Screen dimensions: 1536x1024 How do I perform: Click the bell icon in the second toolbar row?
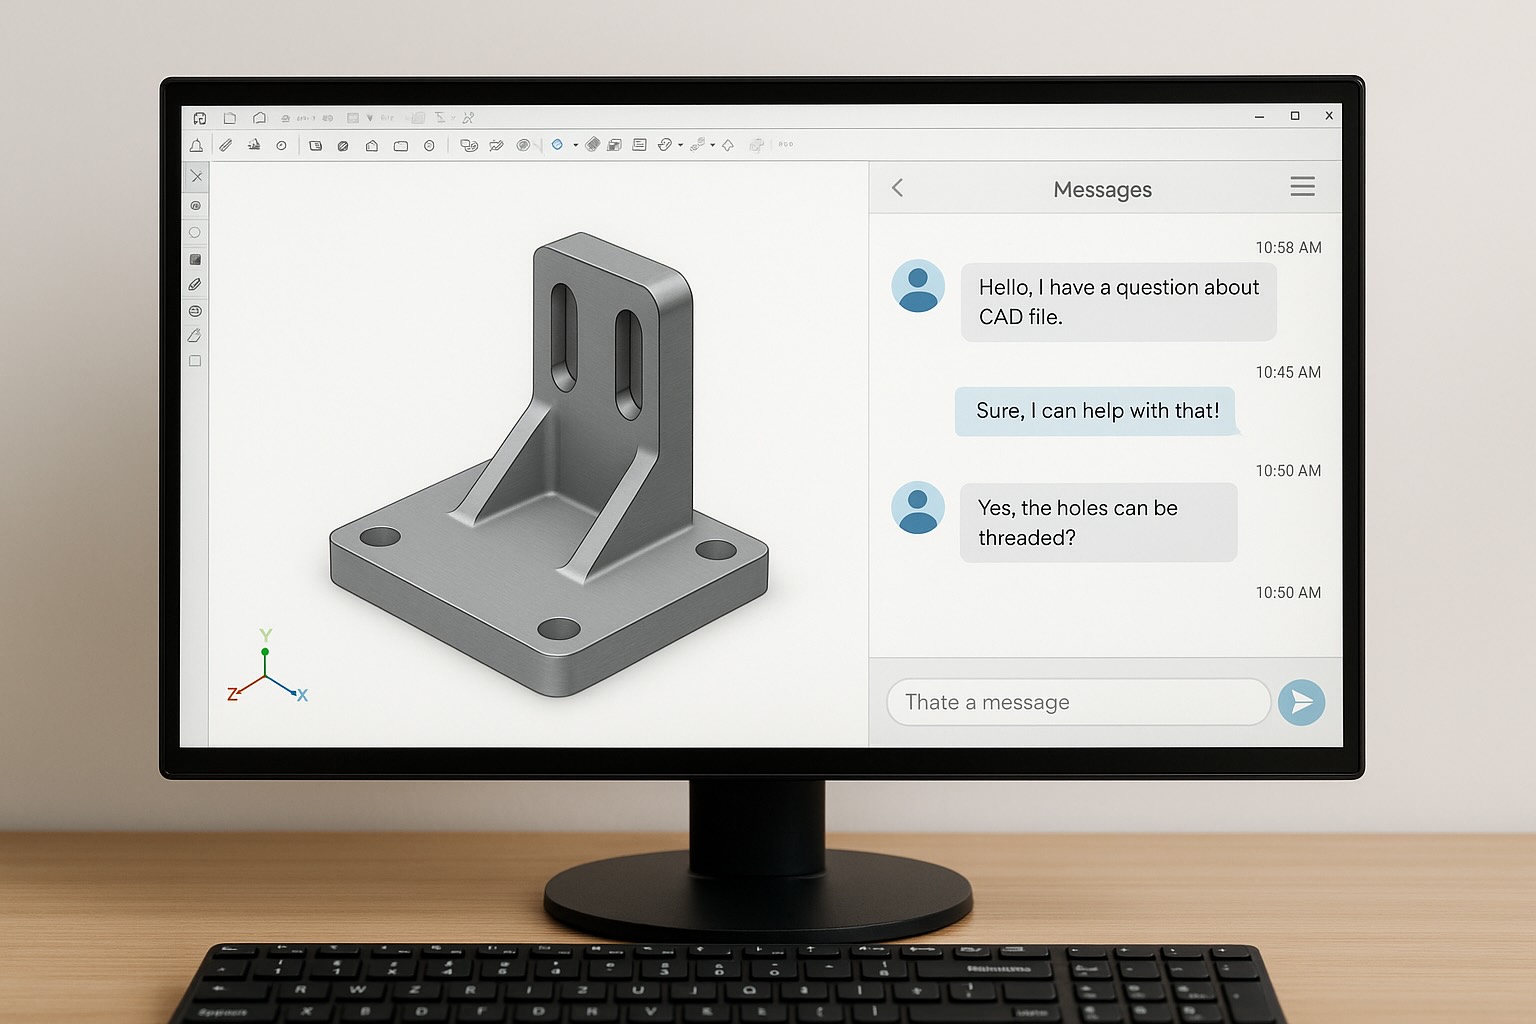197,145
